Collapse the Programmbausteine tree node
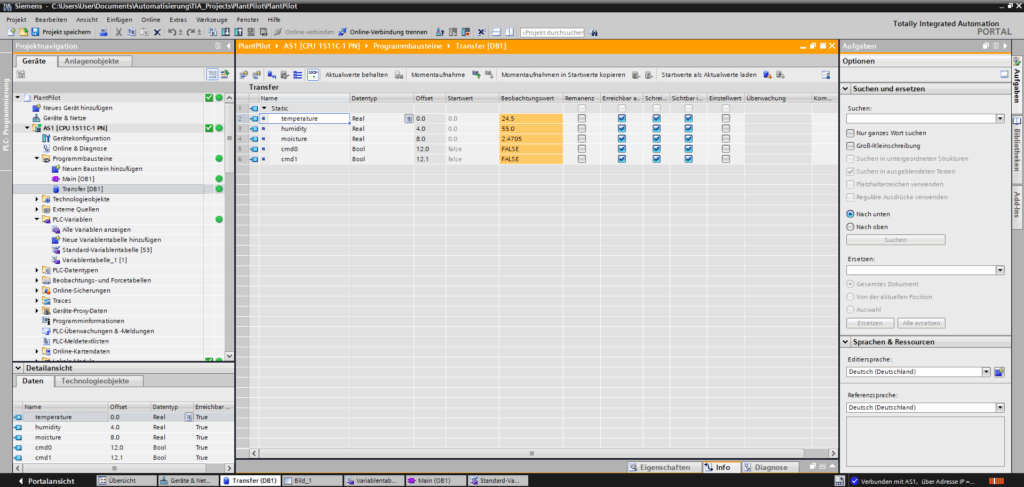 pyautogui.click(x=38, y=158)
